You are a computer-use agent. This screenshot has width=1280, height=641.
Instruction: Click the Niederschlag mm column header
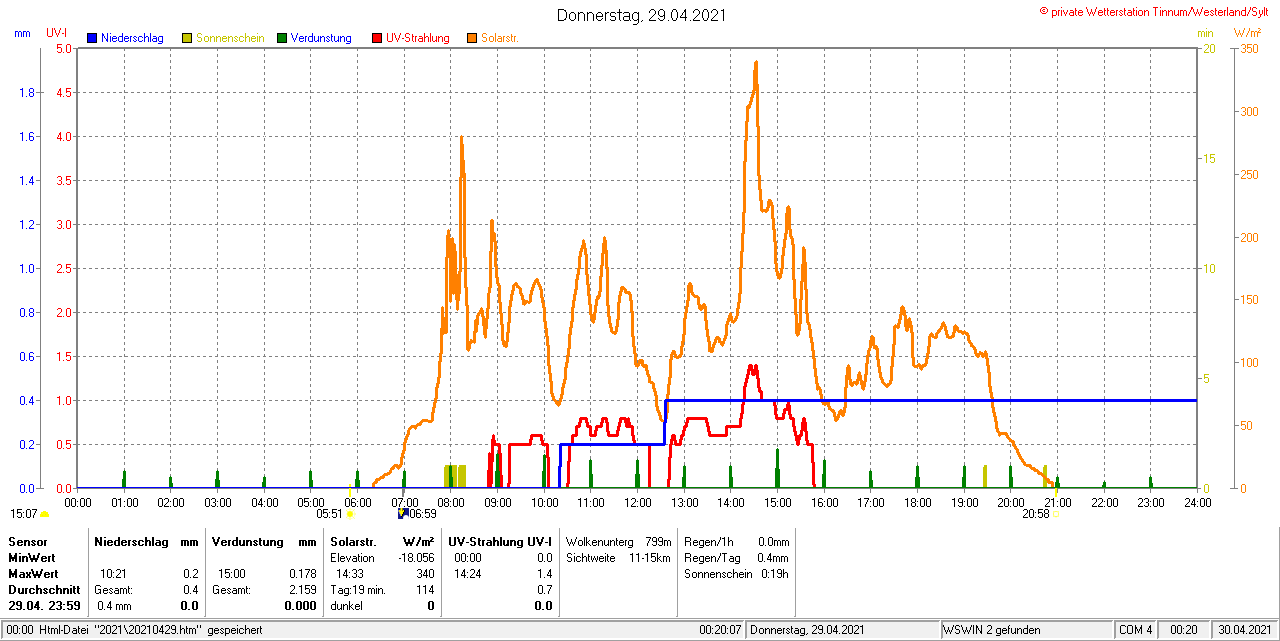147,541
